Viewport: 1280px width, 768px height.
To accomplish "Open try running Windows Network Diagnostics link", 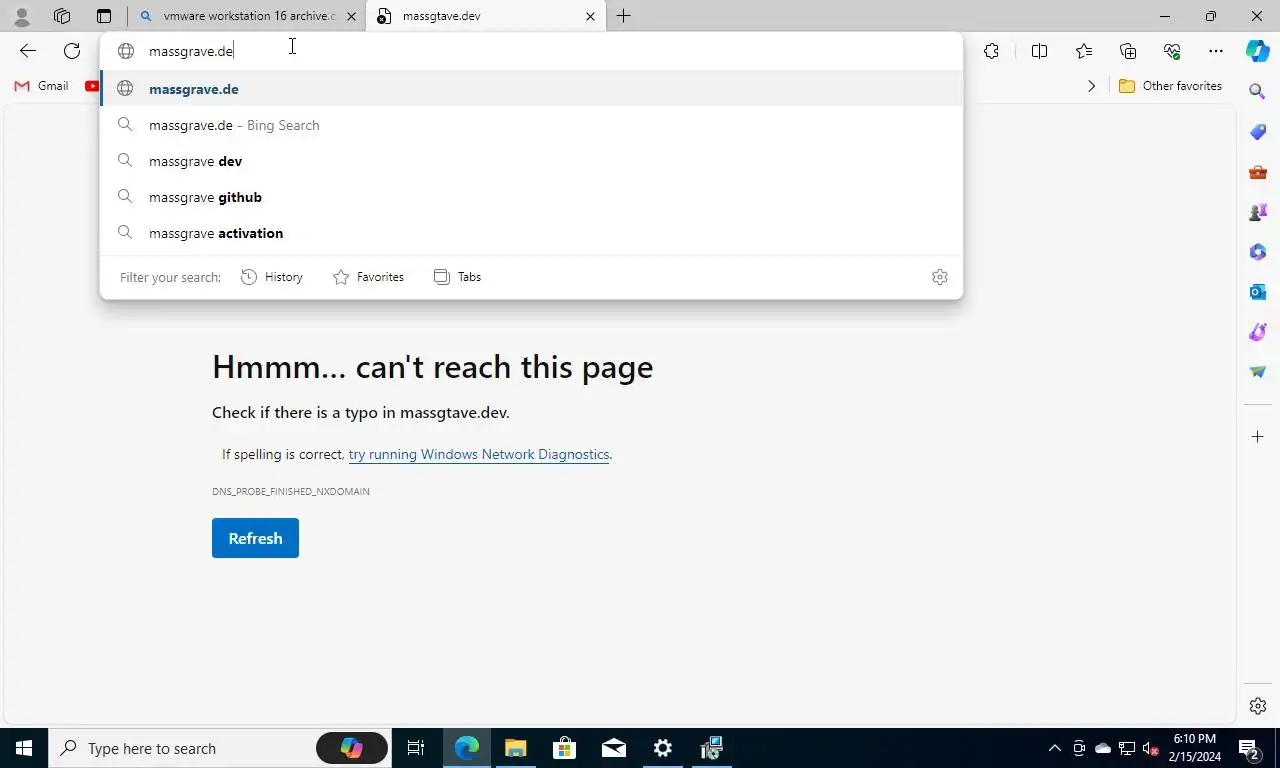I will [479, 454].
